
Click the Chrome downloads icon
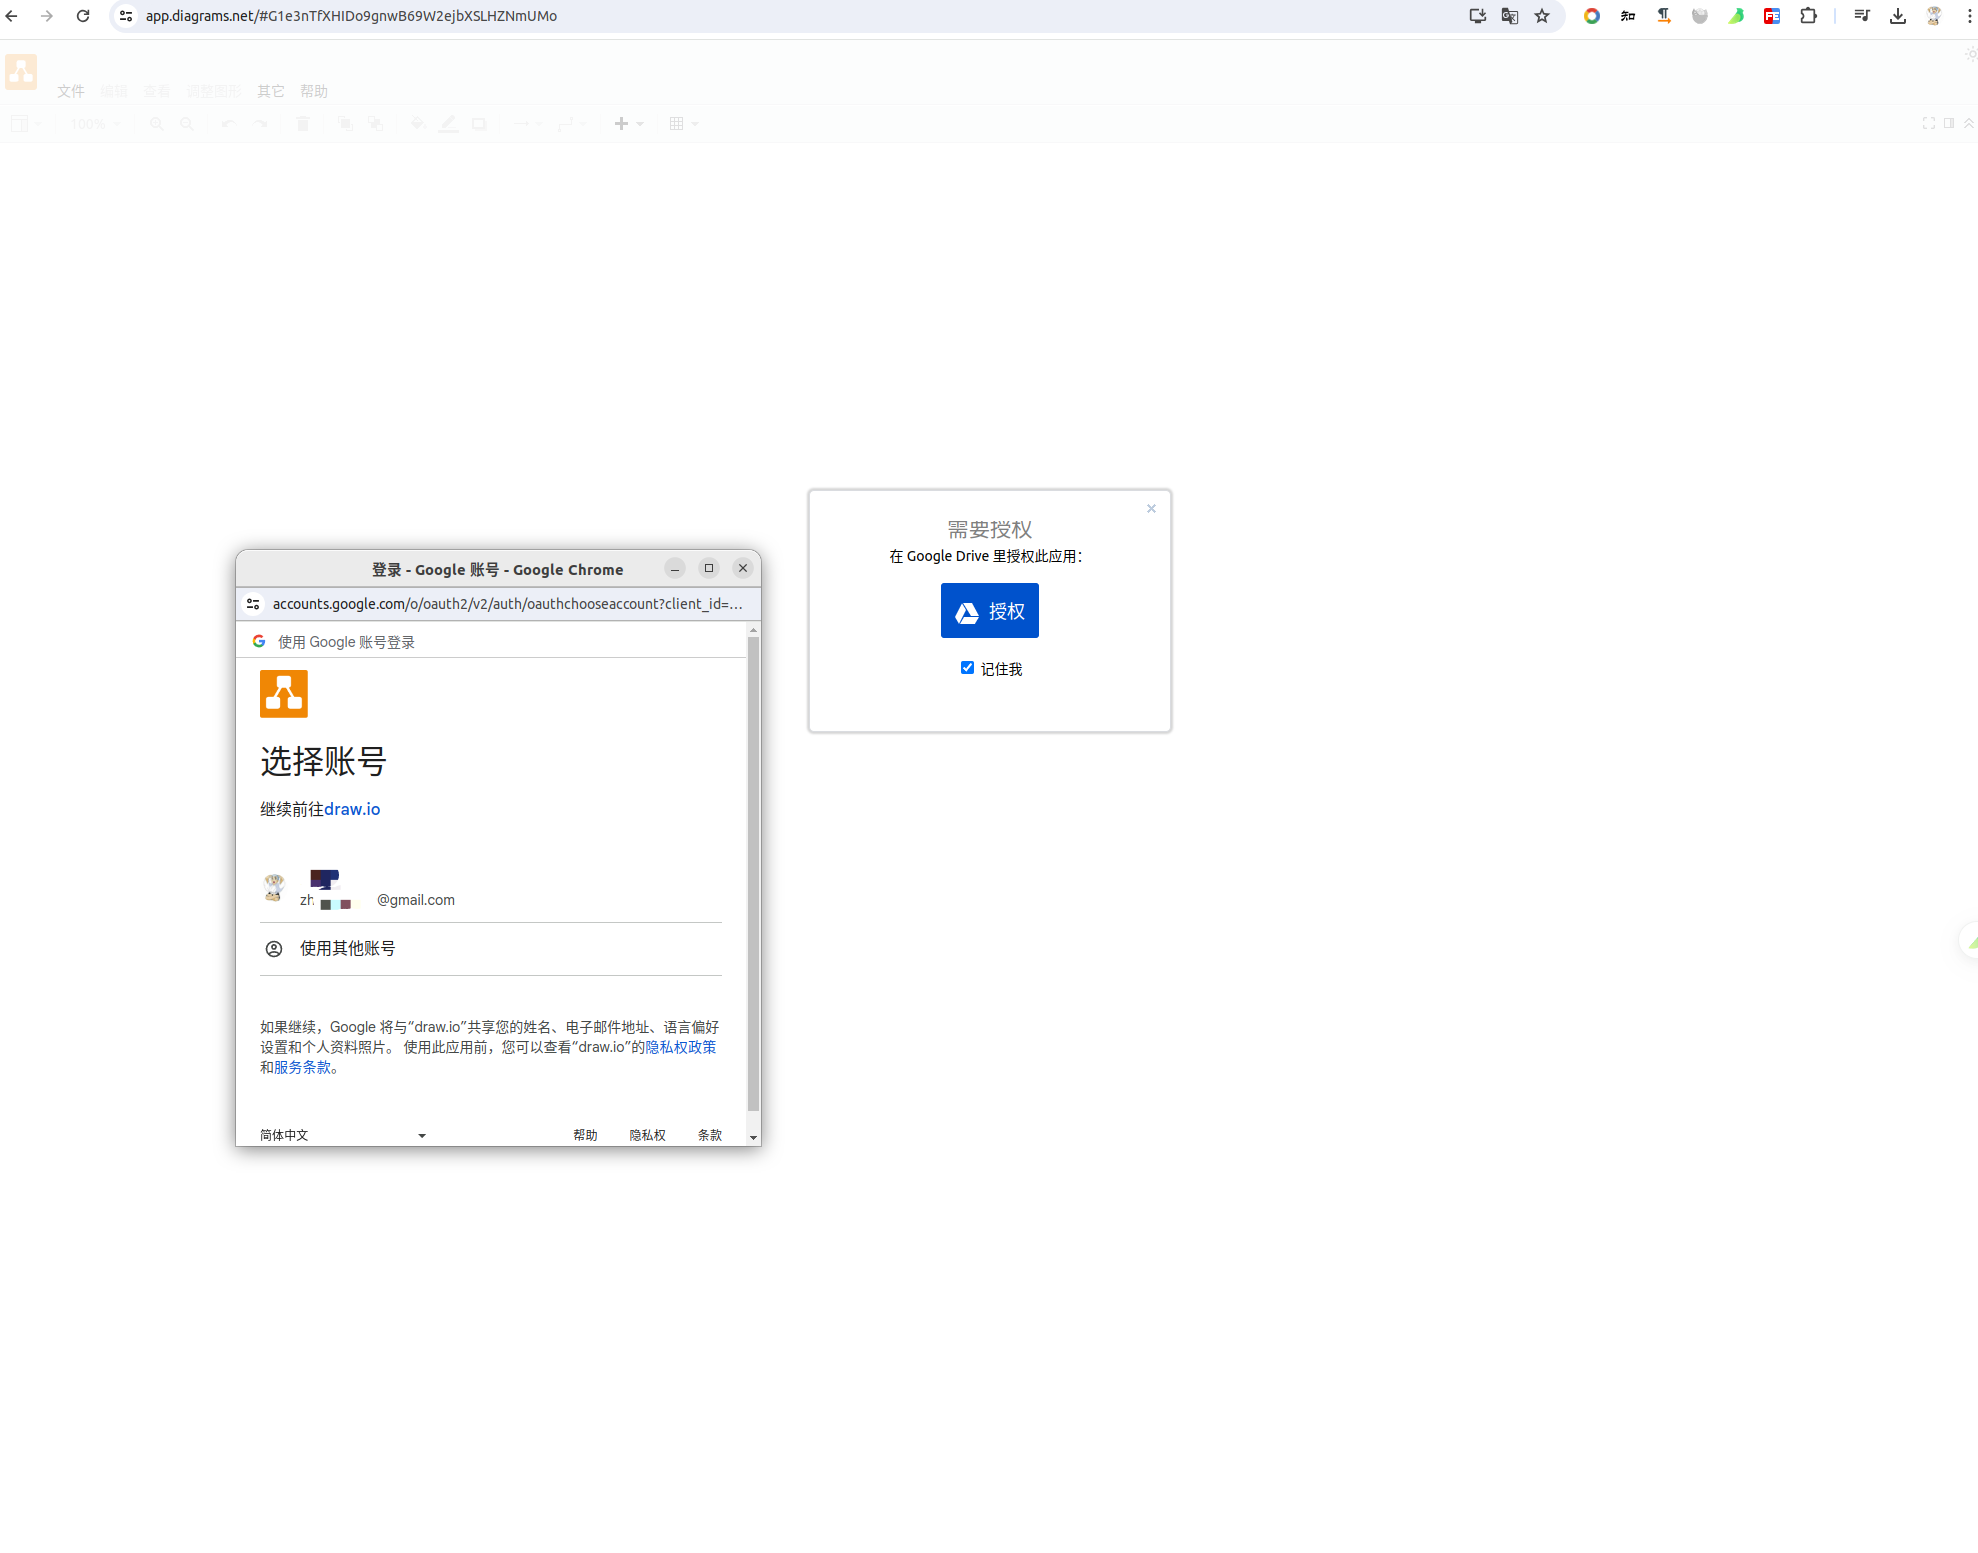pos(1897,16)
